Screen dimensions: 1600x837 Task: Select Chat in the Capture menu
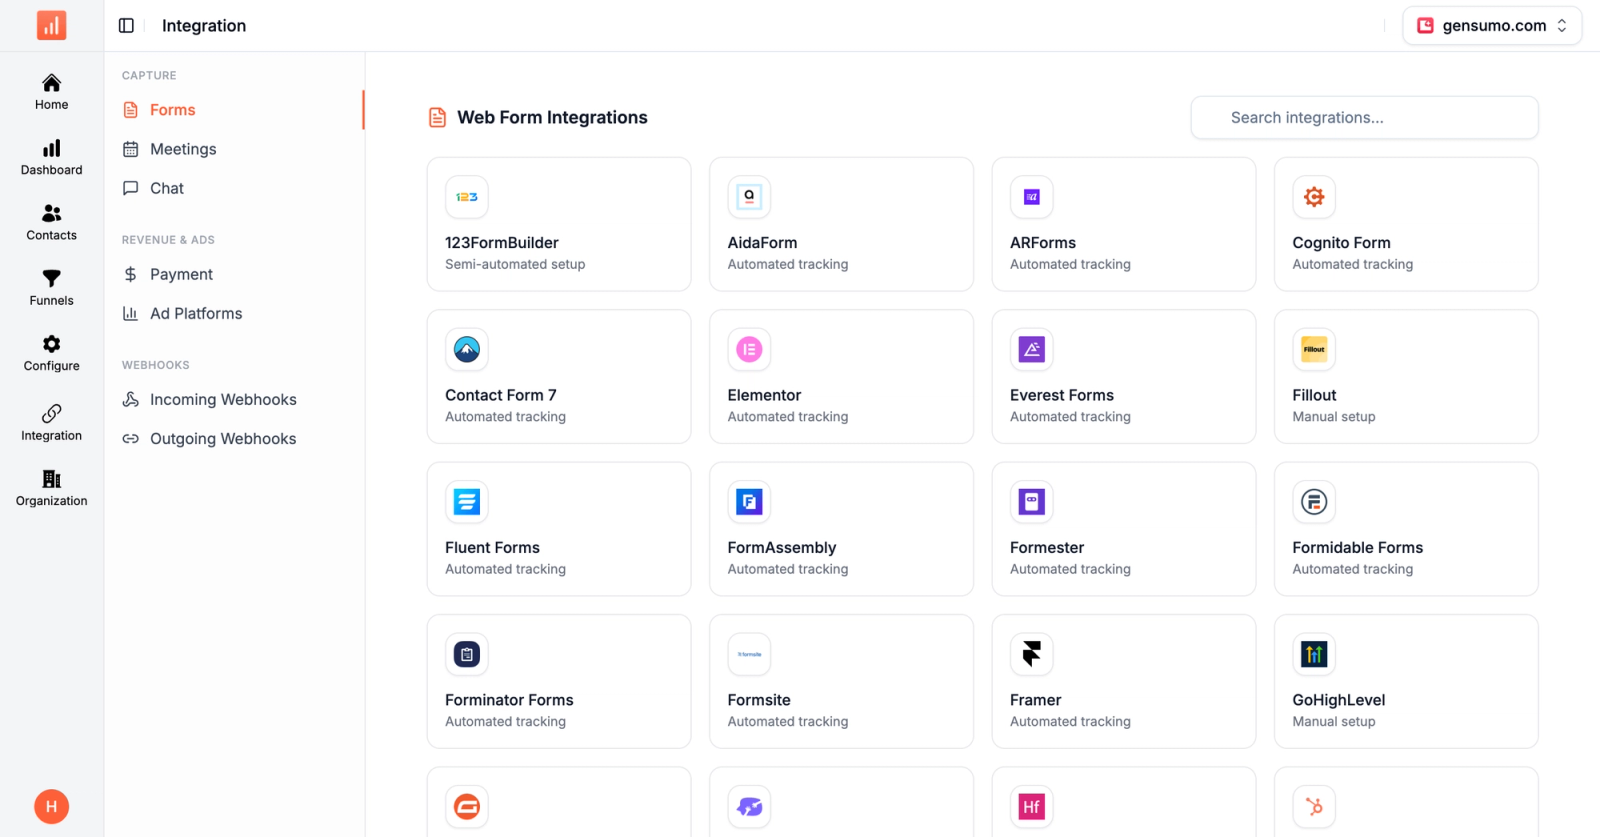[235, 188]
